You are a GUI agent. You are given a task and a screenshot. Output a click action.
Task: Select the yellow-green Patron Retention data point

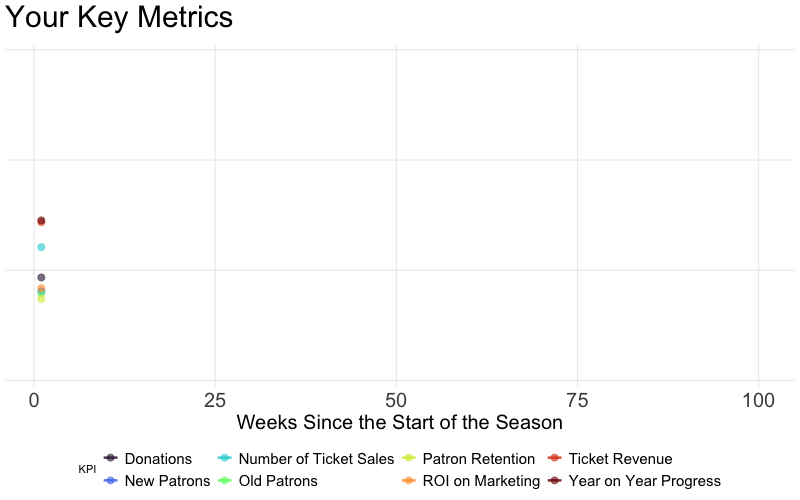tap(41, 298)
